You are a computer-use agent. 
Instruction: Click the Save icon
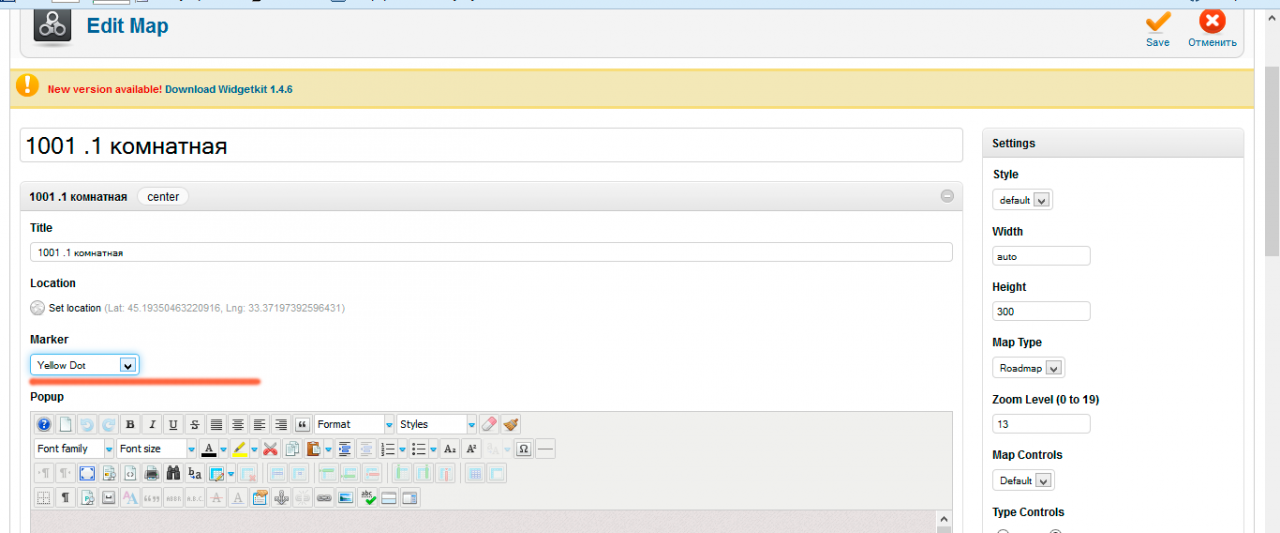point(1158,22)
